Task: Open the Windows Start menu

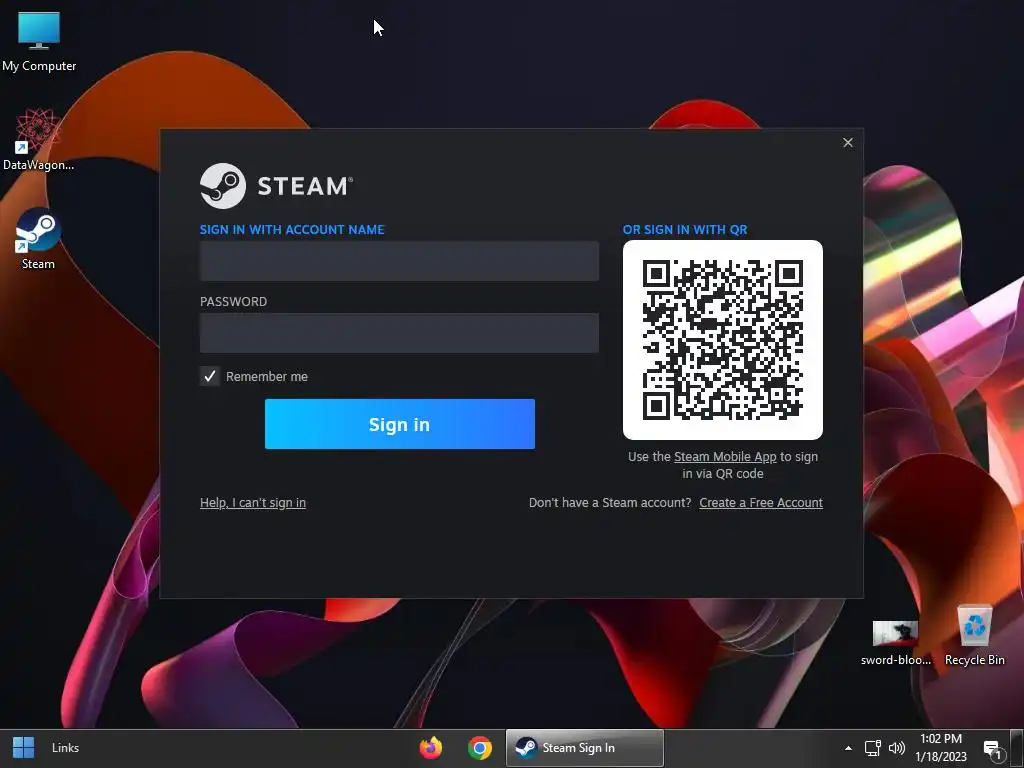Action: pyautogui.click(x=24, y=748)
